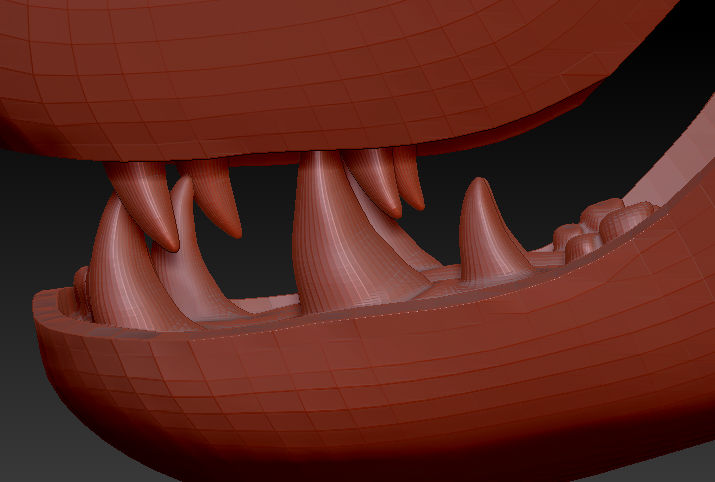Select the rightmost upper fang
Viewport: 715px width, 482px height.
pyautogui.click(x=409, y=180)
